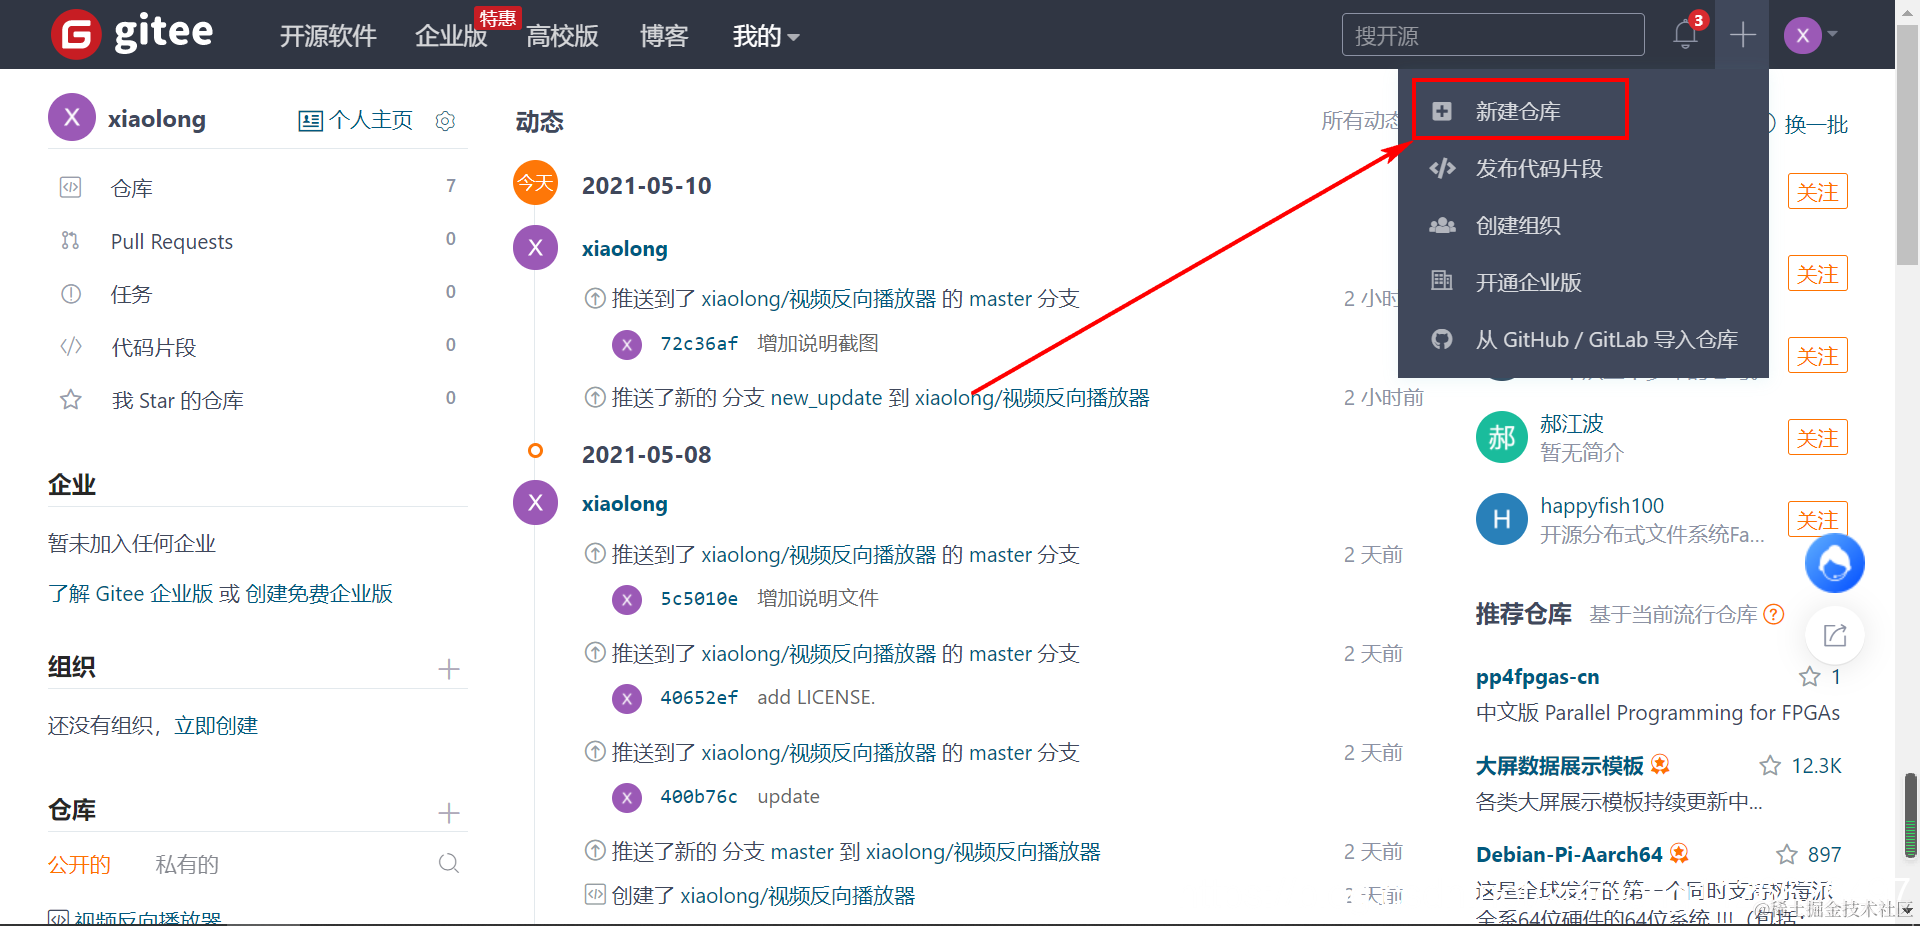Click plus icon next to 组织
Image resolution: width=1920 pixels, height=926 pixels.
[449, 669]
